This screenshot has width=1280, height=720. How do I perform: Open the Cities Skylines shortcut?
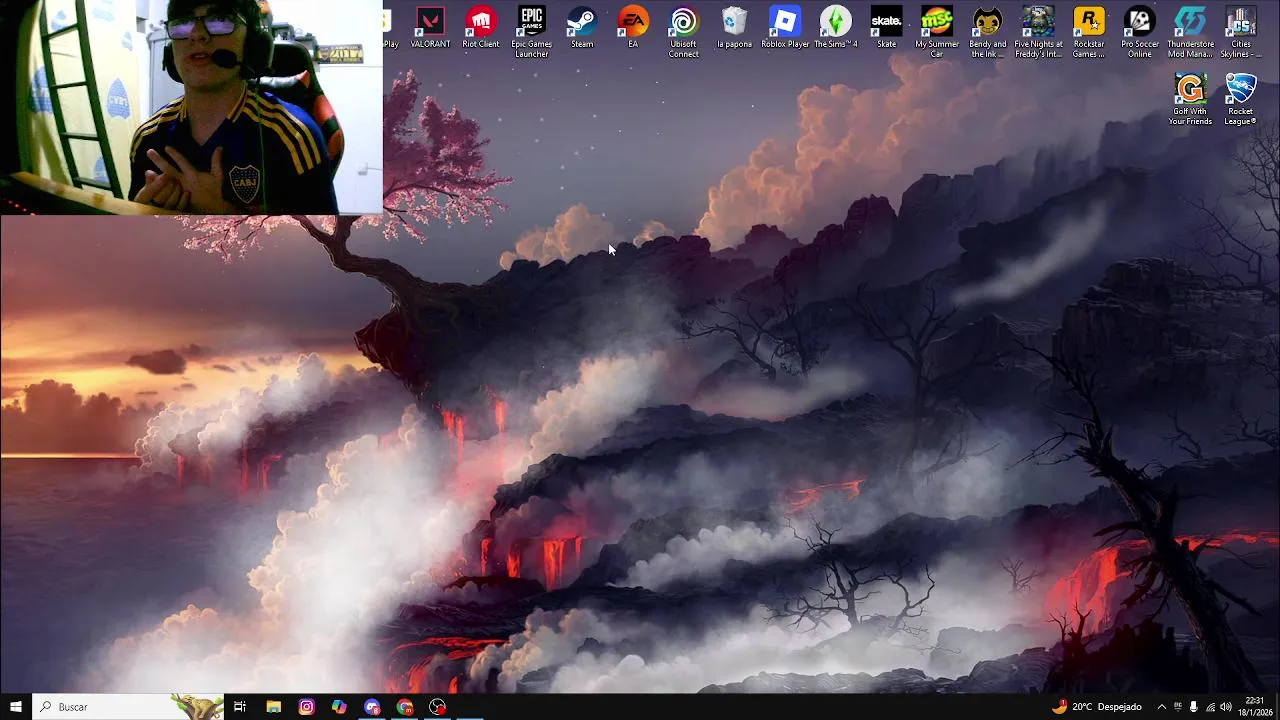click(1241, 32)
